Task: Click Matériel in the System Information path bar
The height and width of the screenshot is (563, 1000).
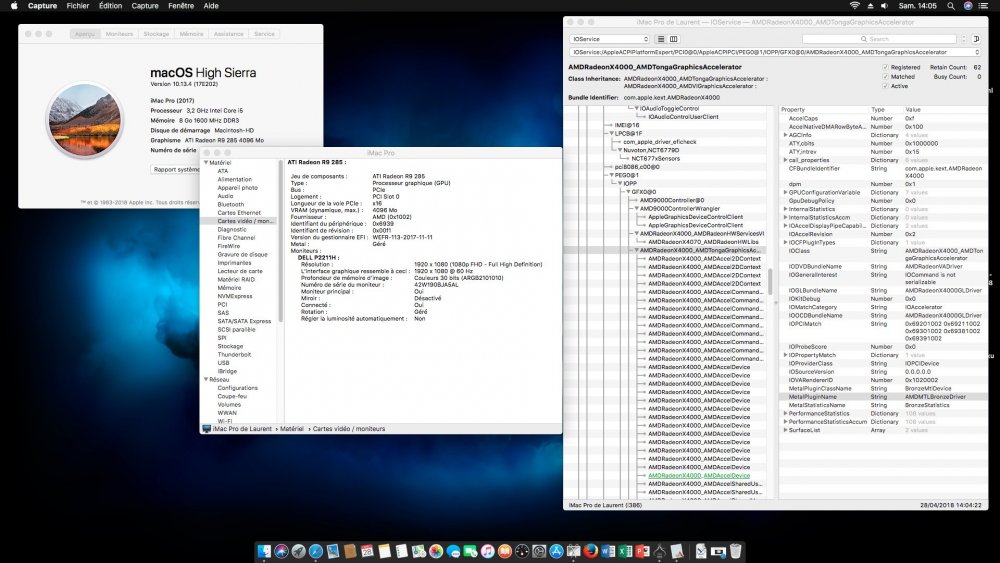Action: tap(291, 428)
